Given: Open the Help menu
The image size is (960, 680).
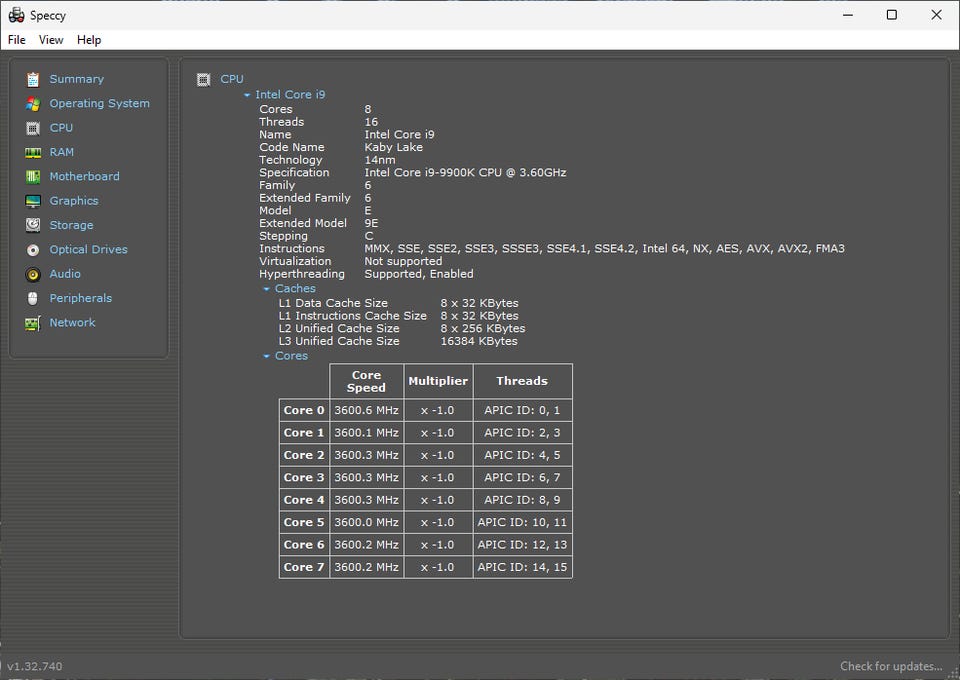Looking at the screenshot, I should click(89, 40).
